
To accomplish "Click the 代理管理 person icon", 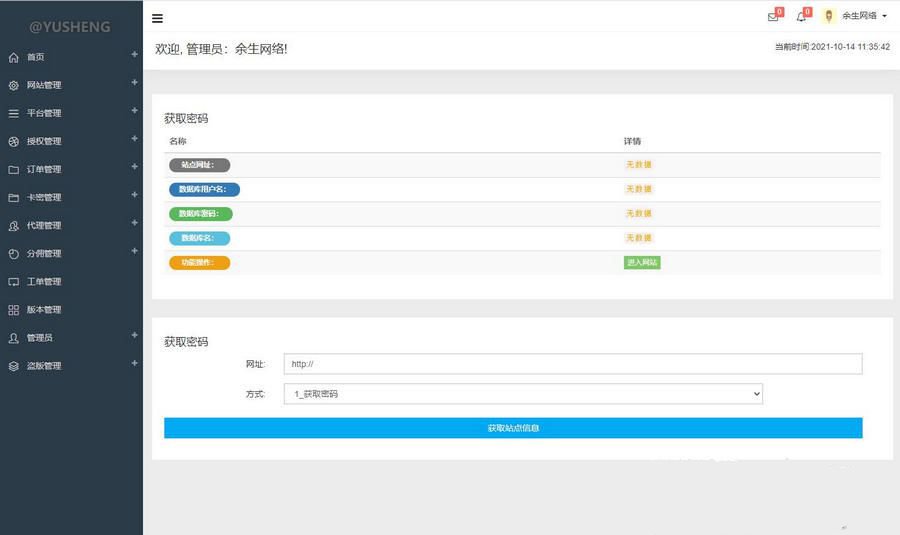I will (x=14, y=226).
